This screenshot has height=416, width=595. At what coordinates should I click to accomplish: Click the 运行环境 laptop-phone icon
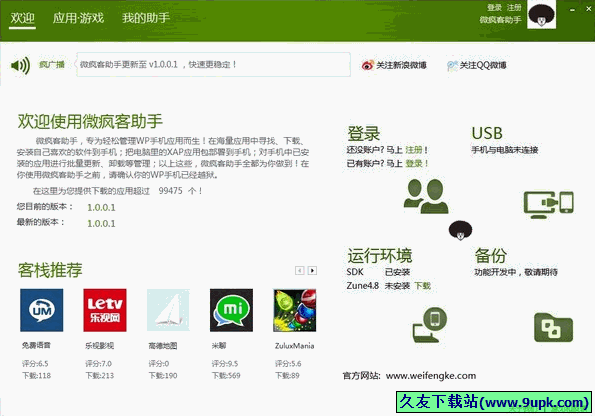click(430, 325)
